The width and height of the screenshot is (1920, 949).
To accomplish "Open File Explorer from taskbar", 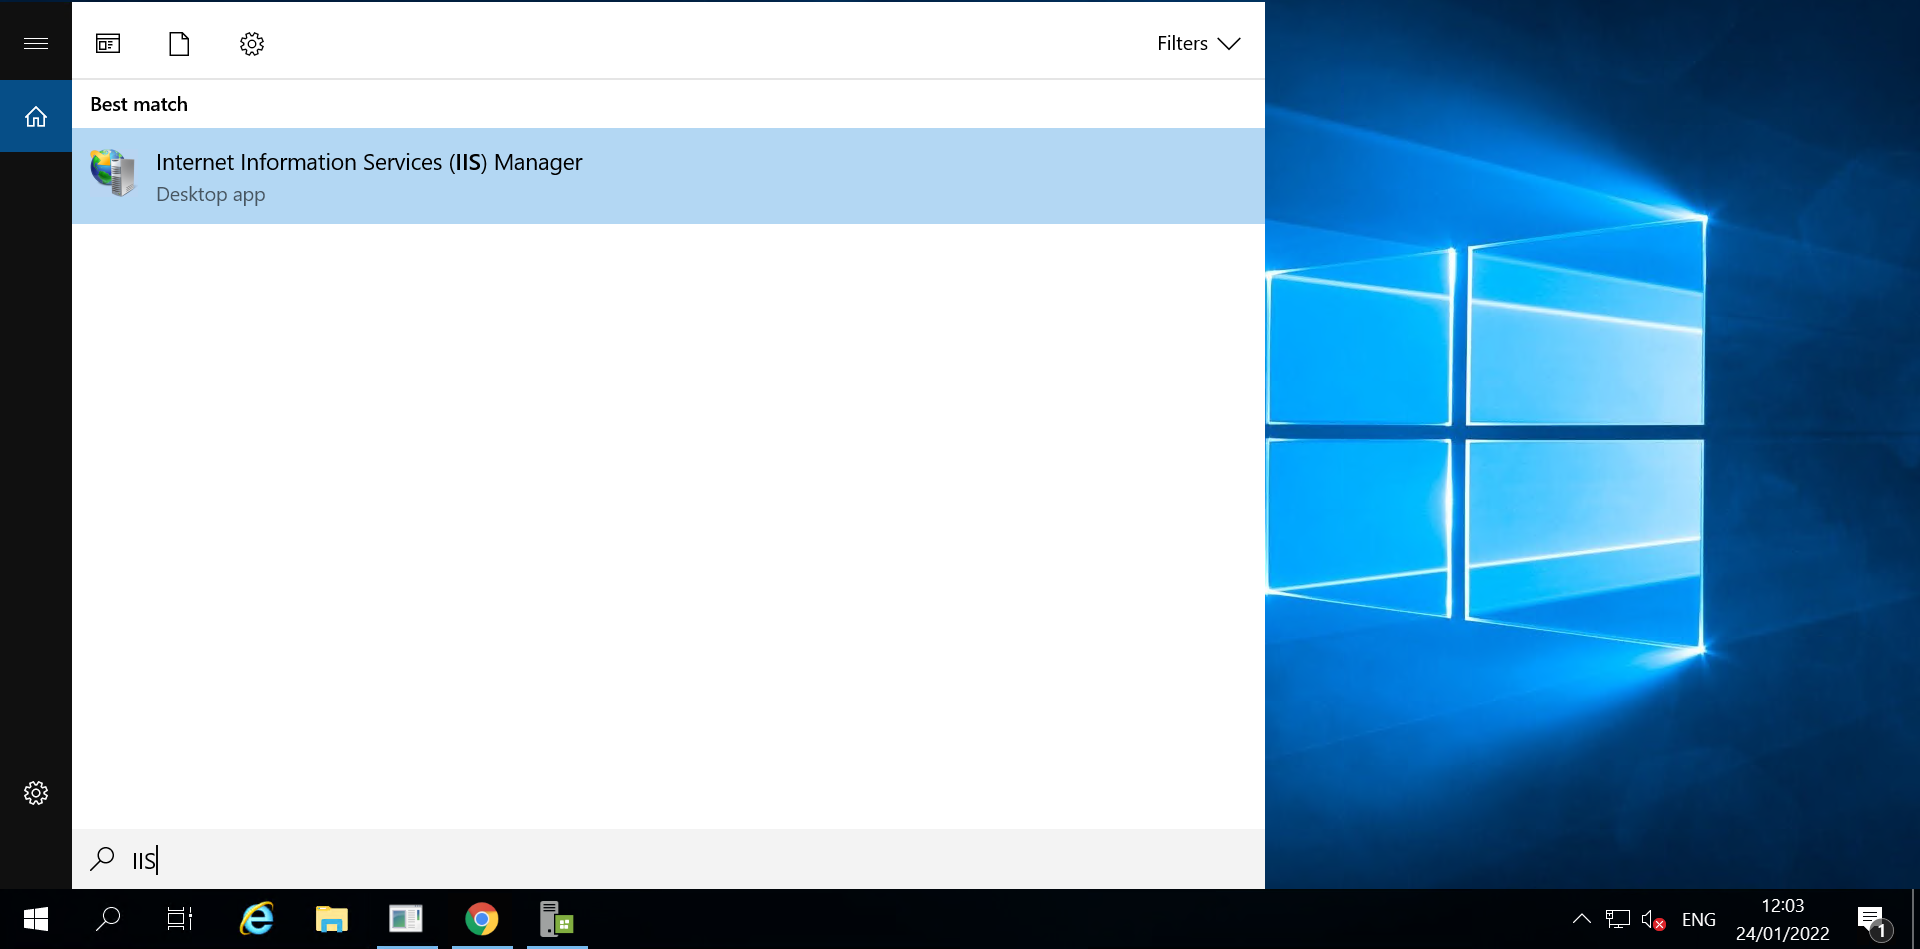I will (332, 919).
